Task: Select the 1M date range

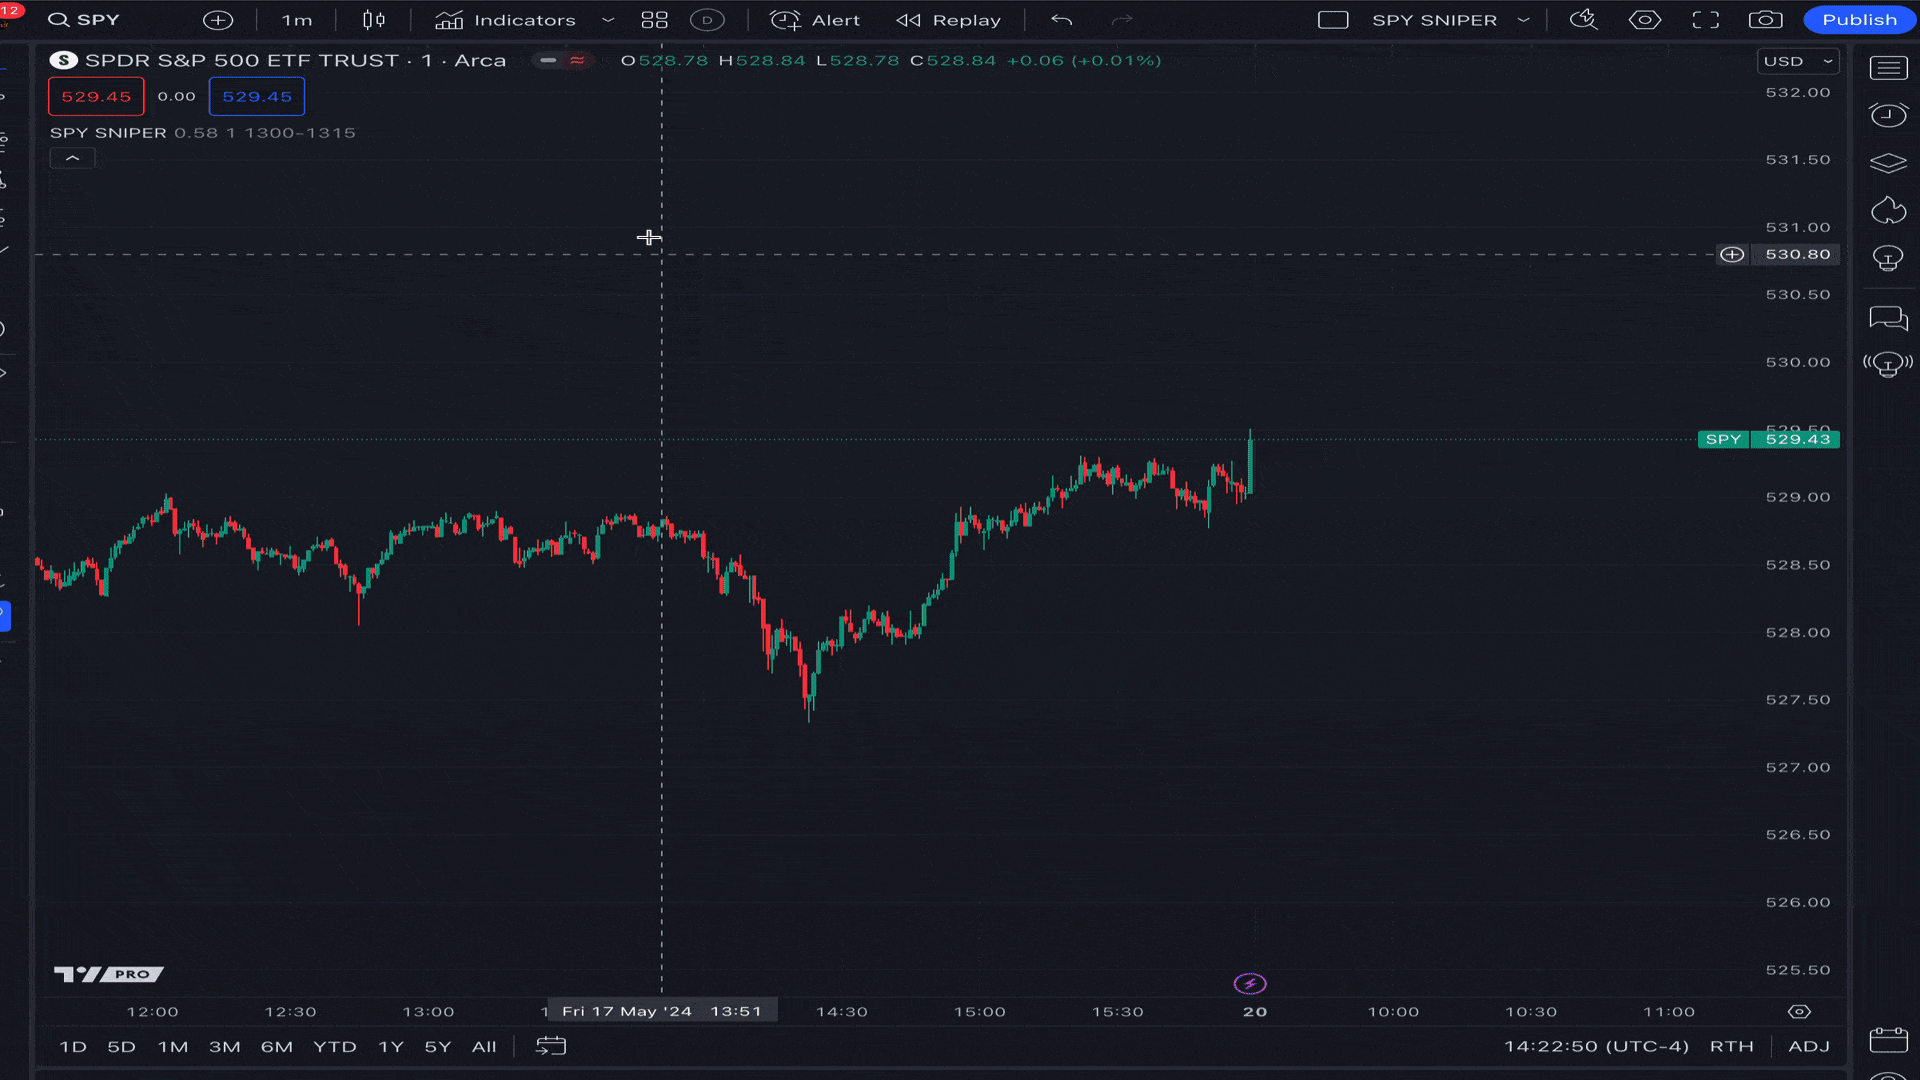Action: click(173, 1047)
